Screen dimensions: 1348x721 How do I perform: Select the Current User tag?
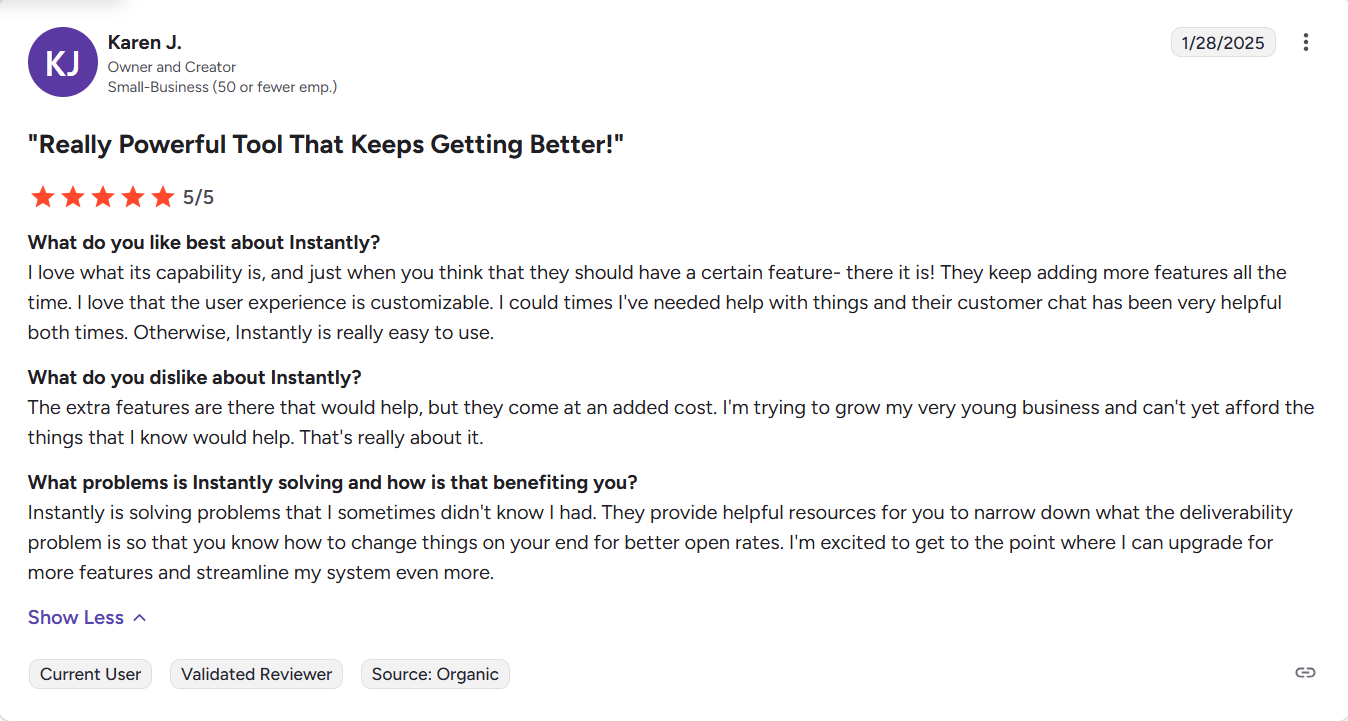pyautogui.click(x=90, y=674)
